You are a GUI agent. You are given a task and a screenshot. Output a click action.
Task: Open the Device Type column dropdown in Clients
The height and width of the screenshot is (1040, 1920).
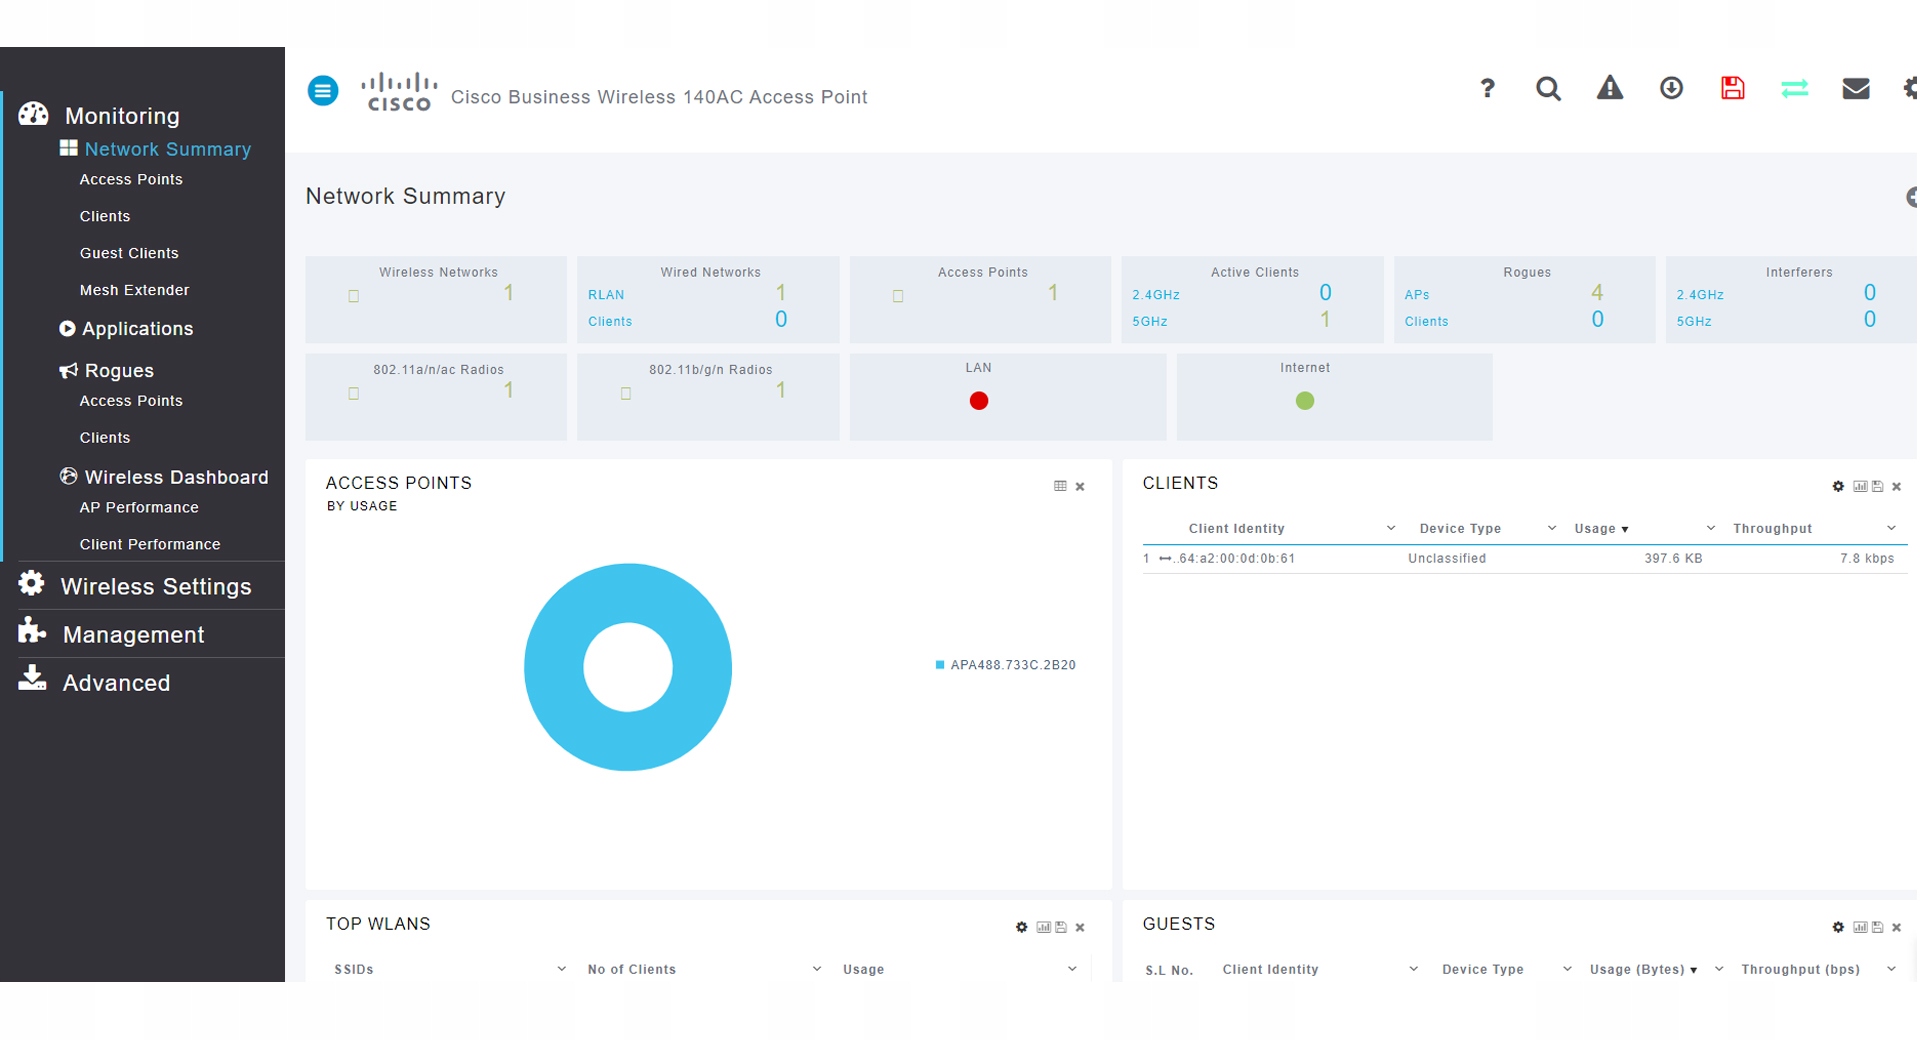pyautogui.click(x=1552, y=528)
